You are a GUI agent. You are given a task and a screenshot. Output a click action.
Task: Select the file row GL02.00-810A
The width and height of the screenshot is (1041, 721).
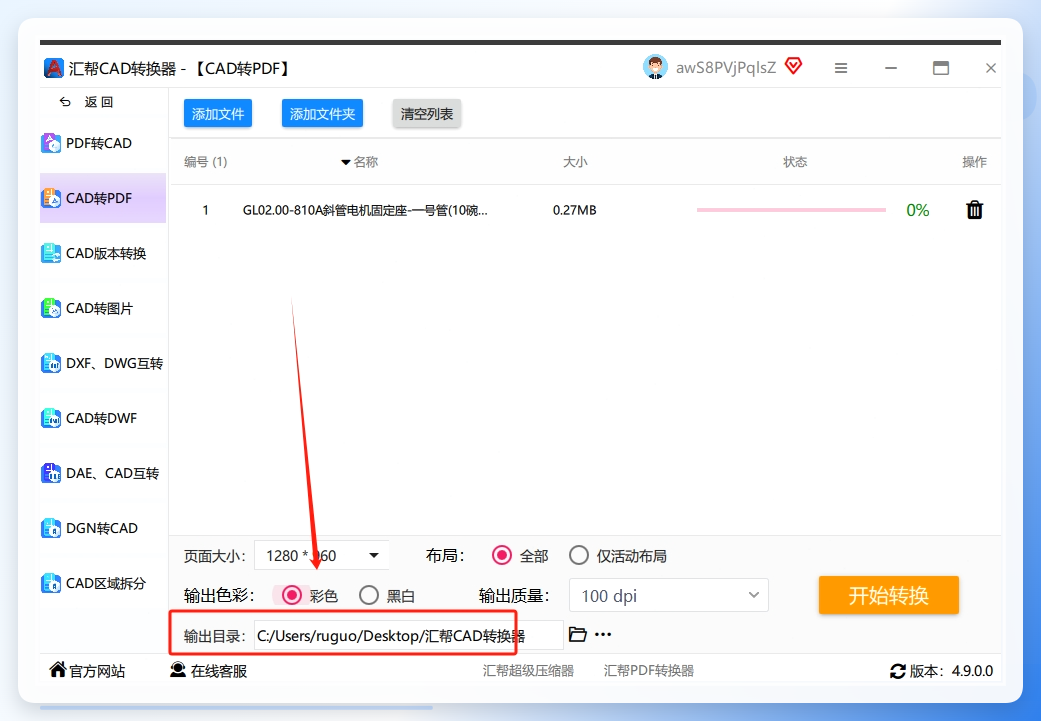point(586,210)
